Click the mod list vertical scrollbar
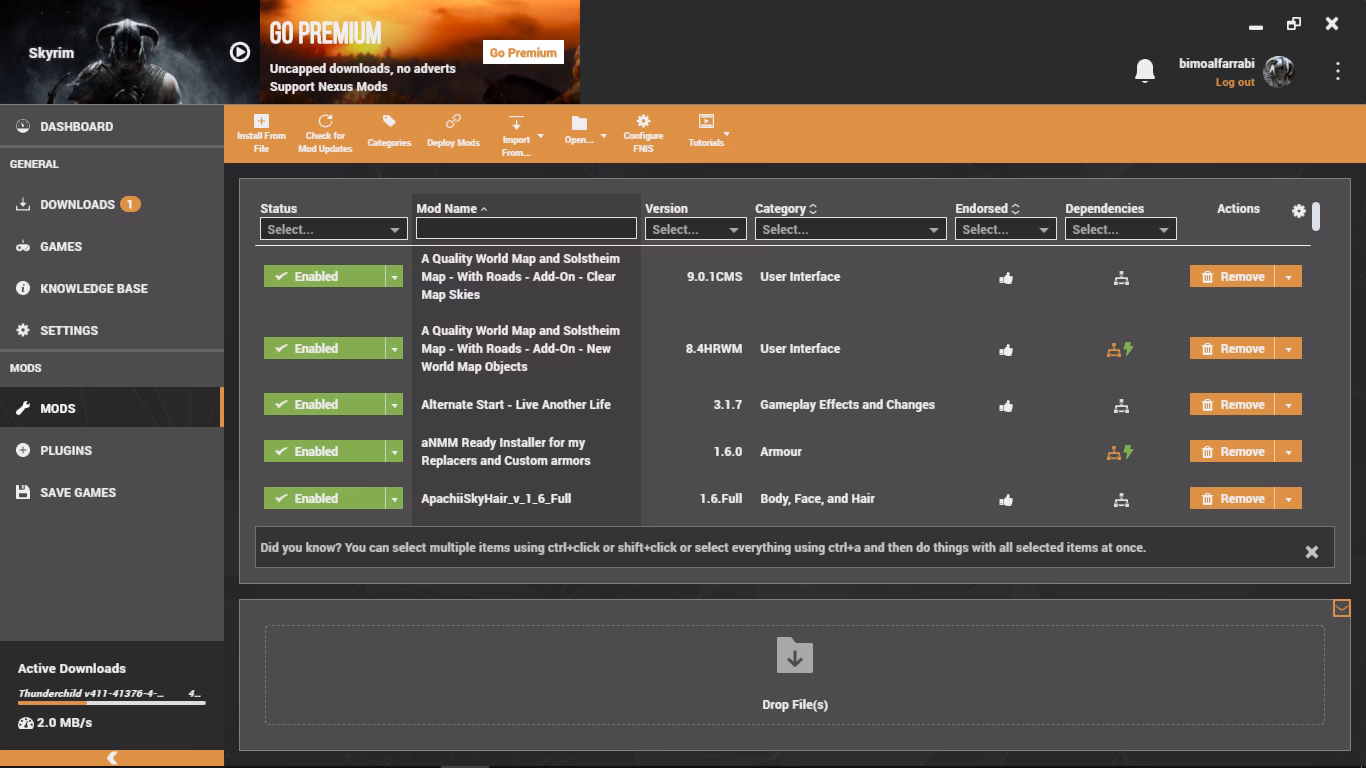This screenshot has height=768, width=1366. 1317,216
